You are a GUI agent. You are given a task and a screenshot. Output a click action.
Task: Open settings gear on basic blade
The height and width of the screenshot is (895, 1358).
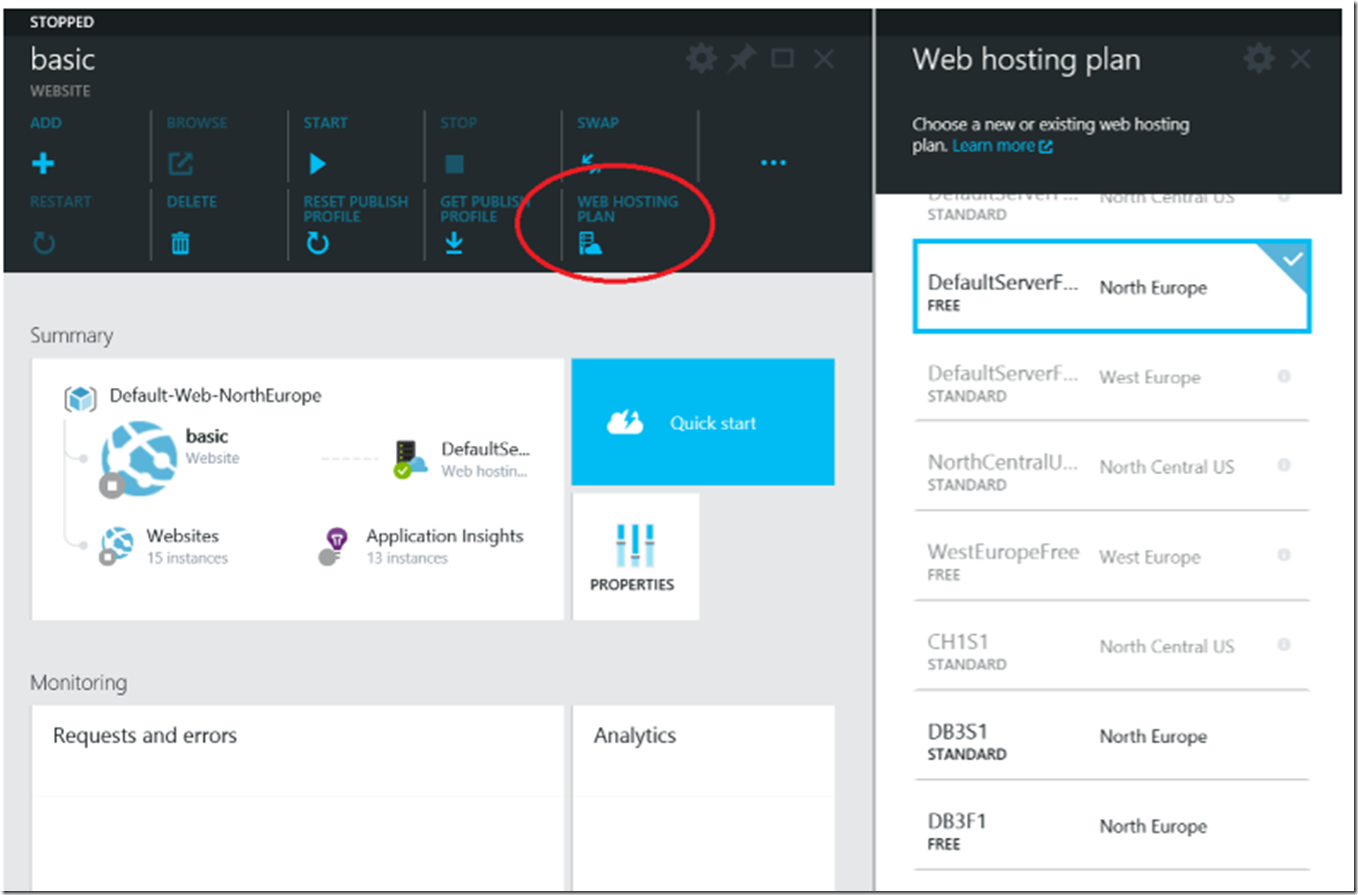click(x=701, y=59)
